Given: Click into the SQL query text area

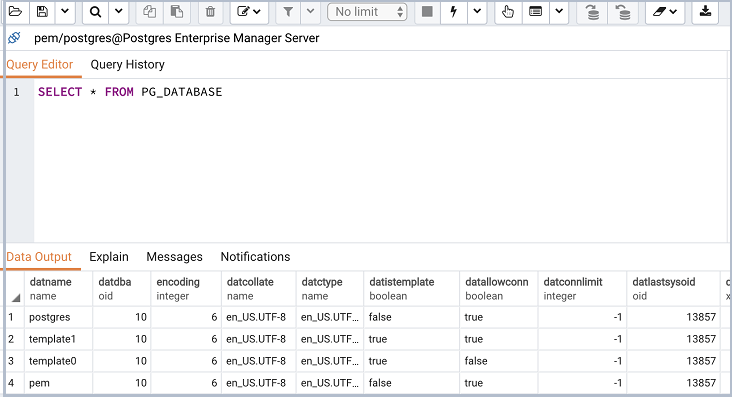Looking at the screenshot, I should point(380,160).
